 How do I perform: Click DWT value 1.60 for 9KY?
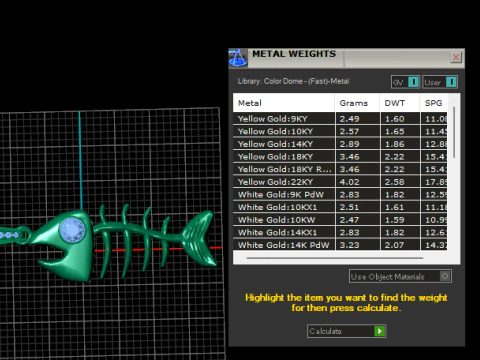tap(395, 119)
